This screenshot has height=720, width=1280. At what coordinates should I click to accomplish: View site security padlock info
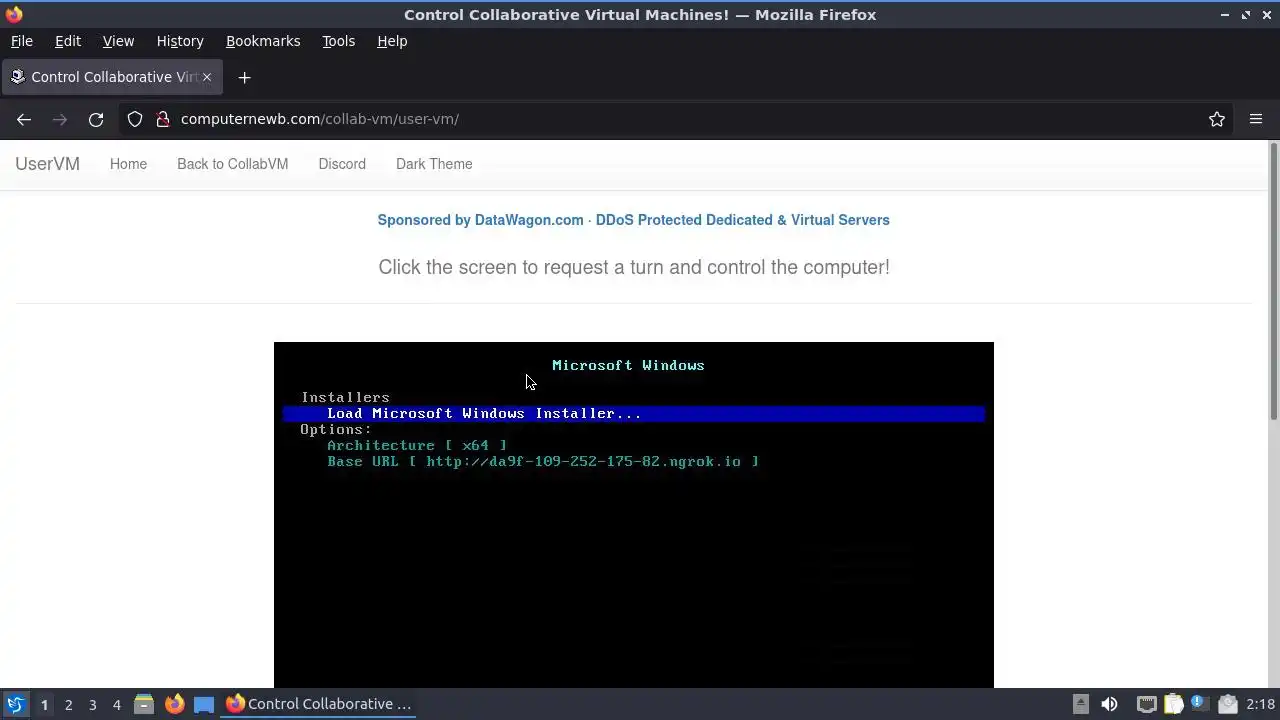pyautogui.click(x=163, y=119)
